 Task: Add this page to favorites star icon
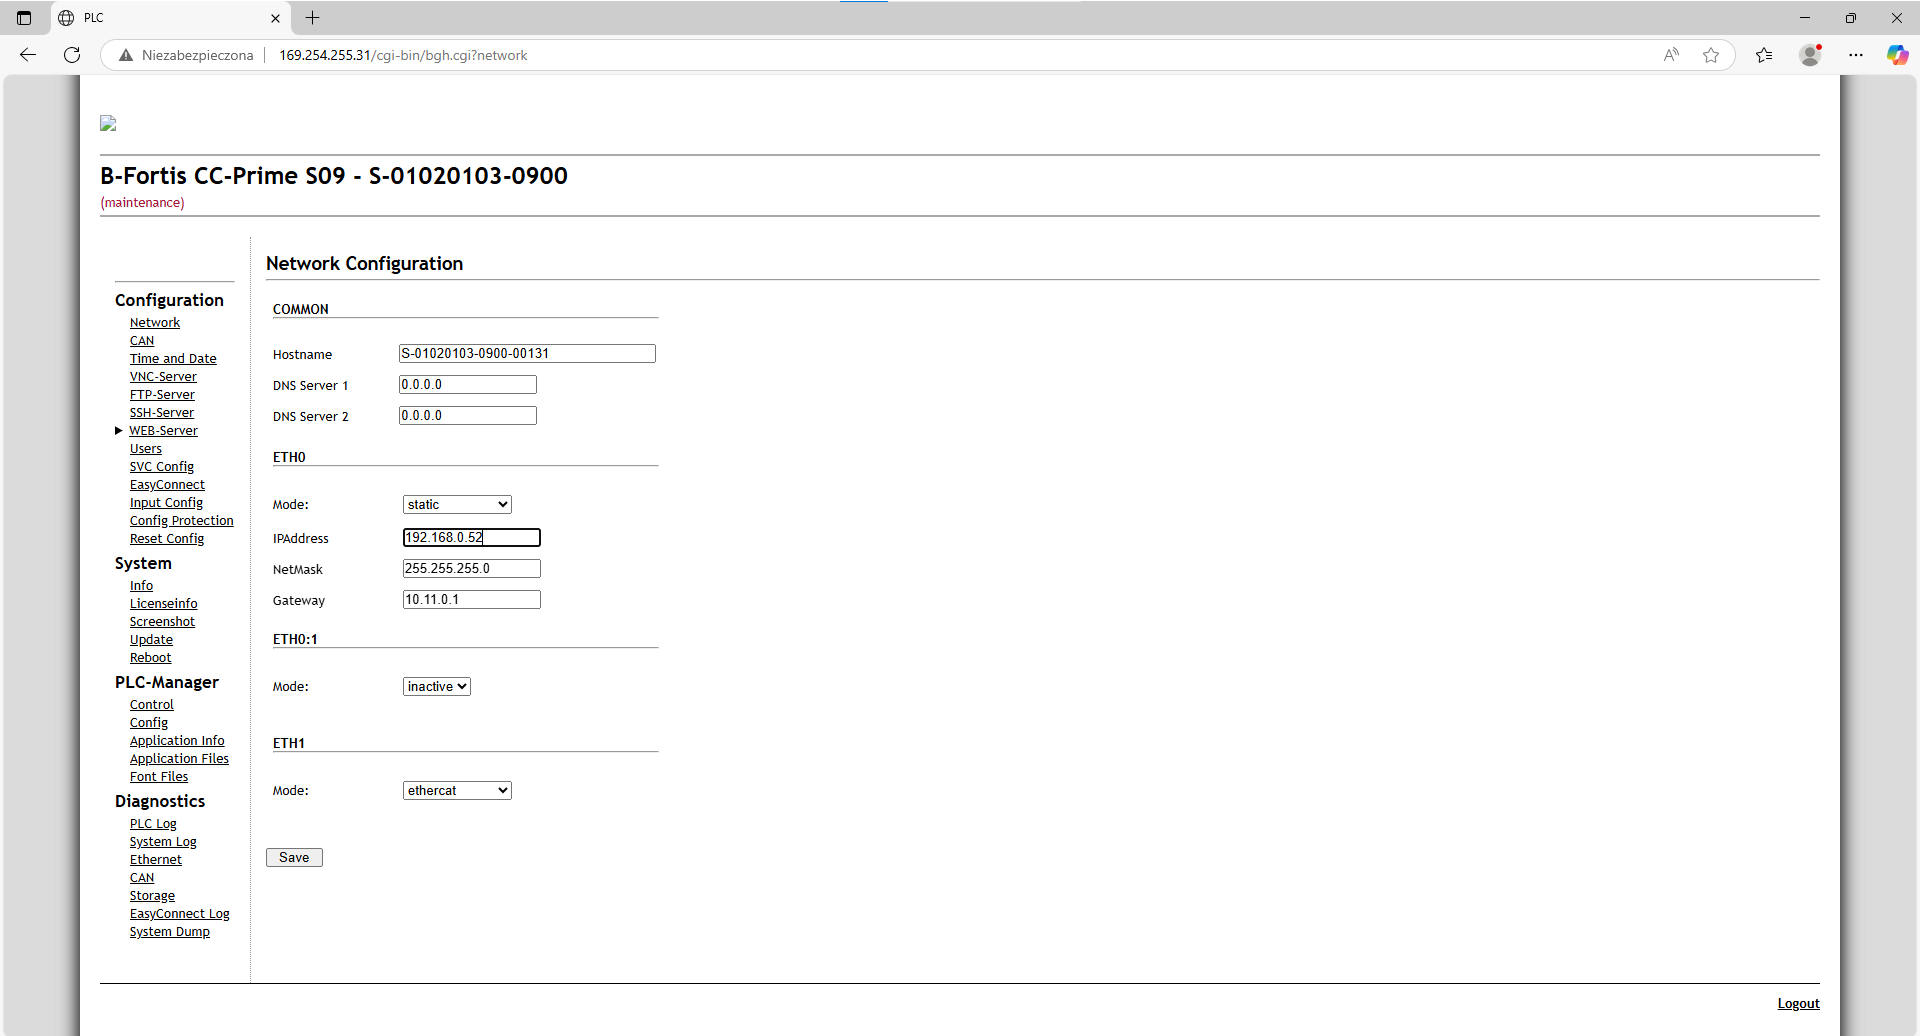click(1711, 55)
